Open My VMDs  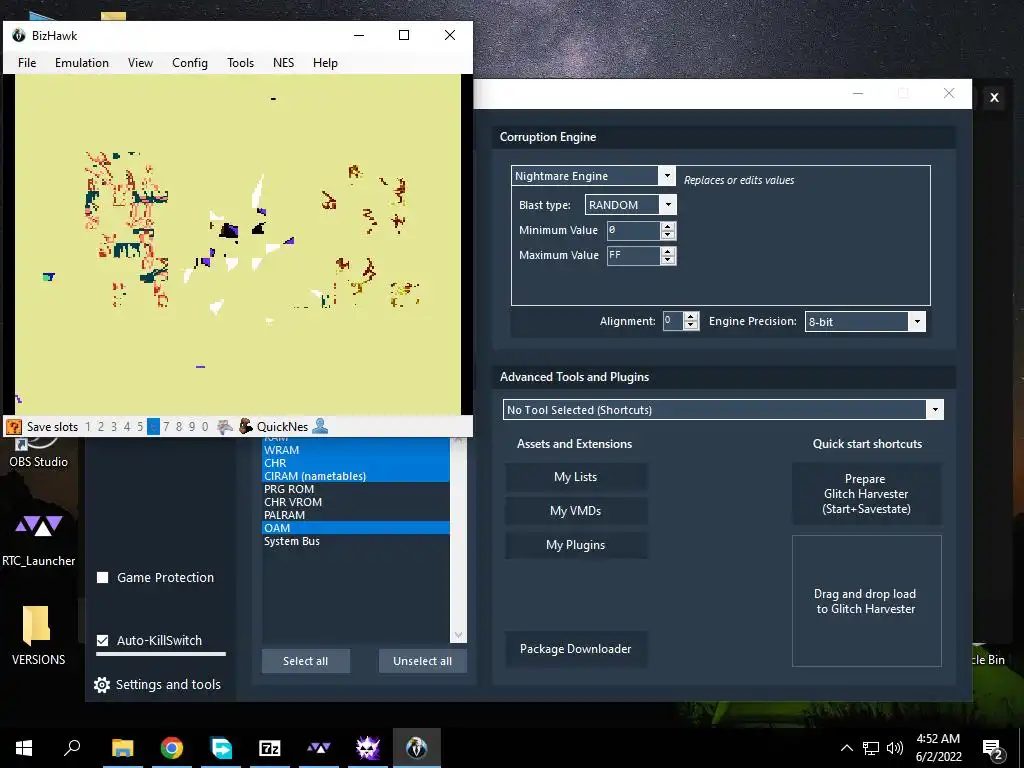click(575, 511)
